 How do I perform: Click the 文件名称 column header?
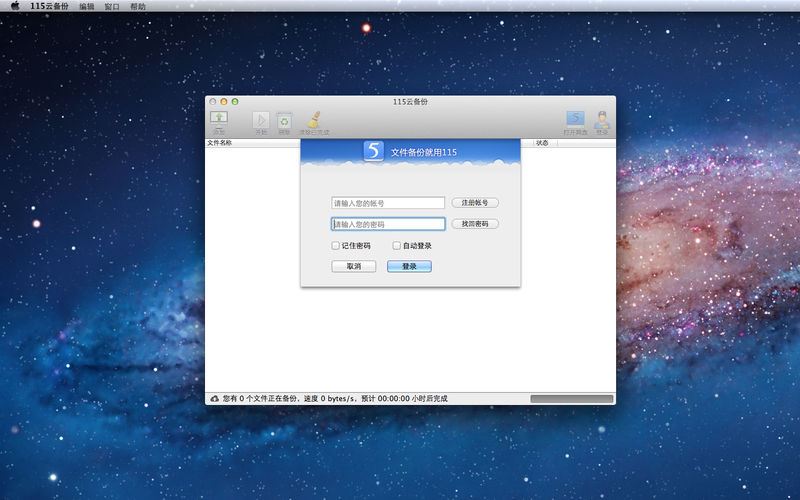pyautogui.click(x=219, y=143)
